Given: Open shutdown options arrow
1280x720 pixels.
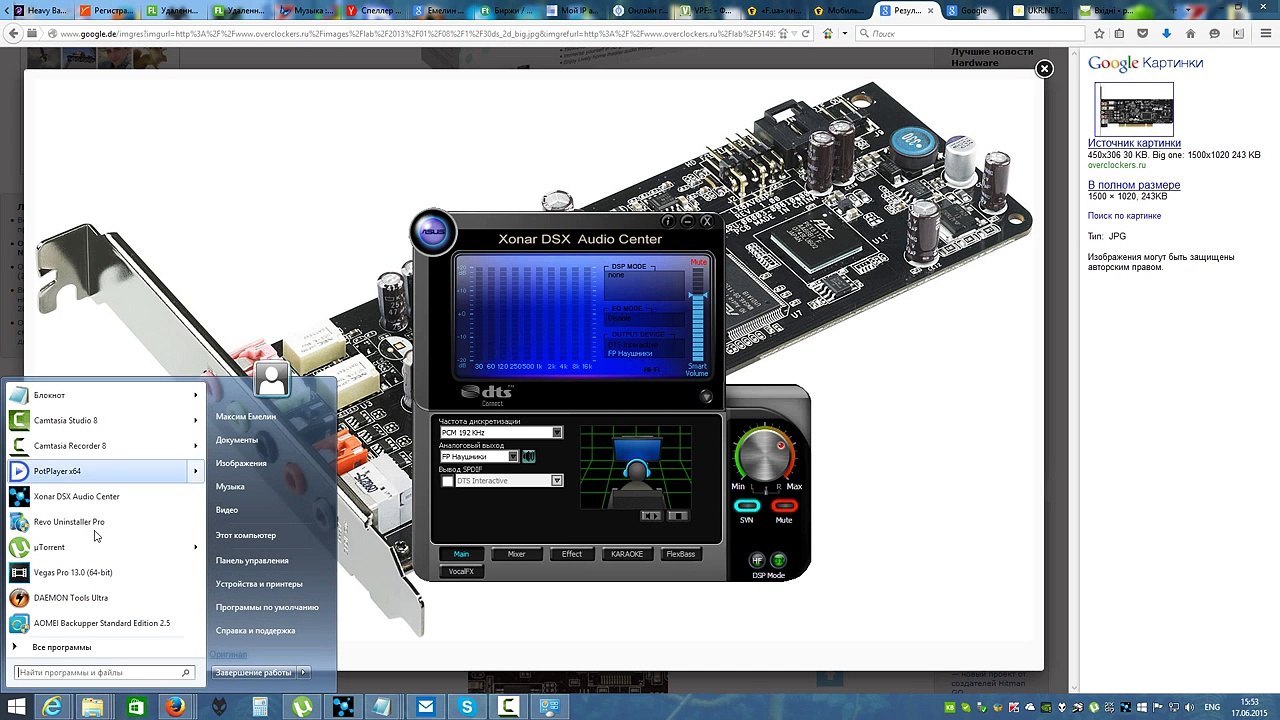Looking at the screenshot, I should [x=303, y=673].
